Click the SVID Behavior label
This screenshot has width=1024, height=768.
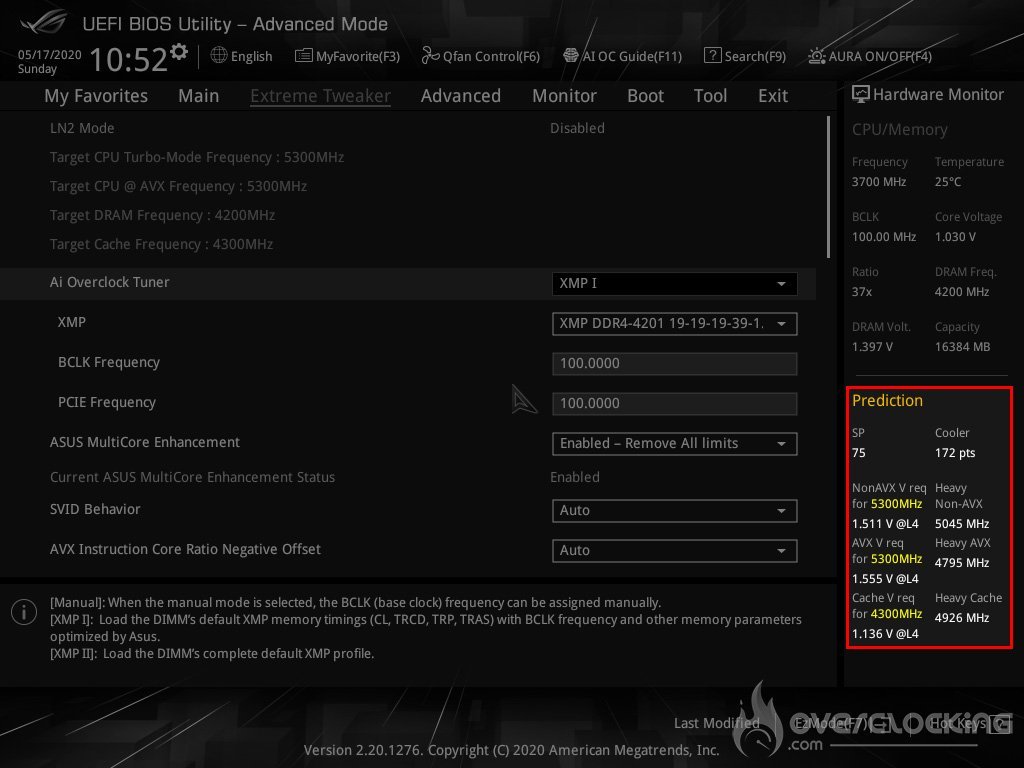point(95,509)
